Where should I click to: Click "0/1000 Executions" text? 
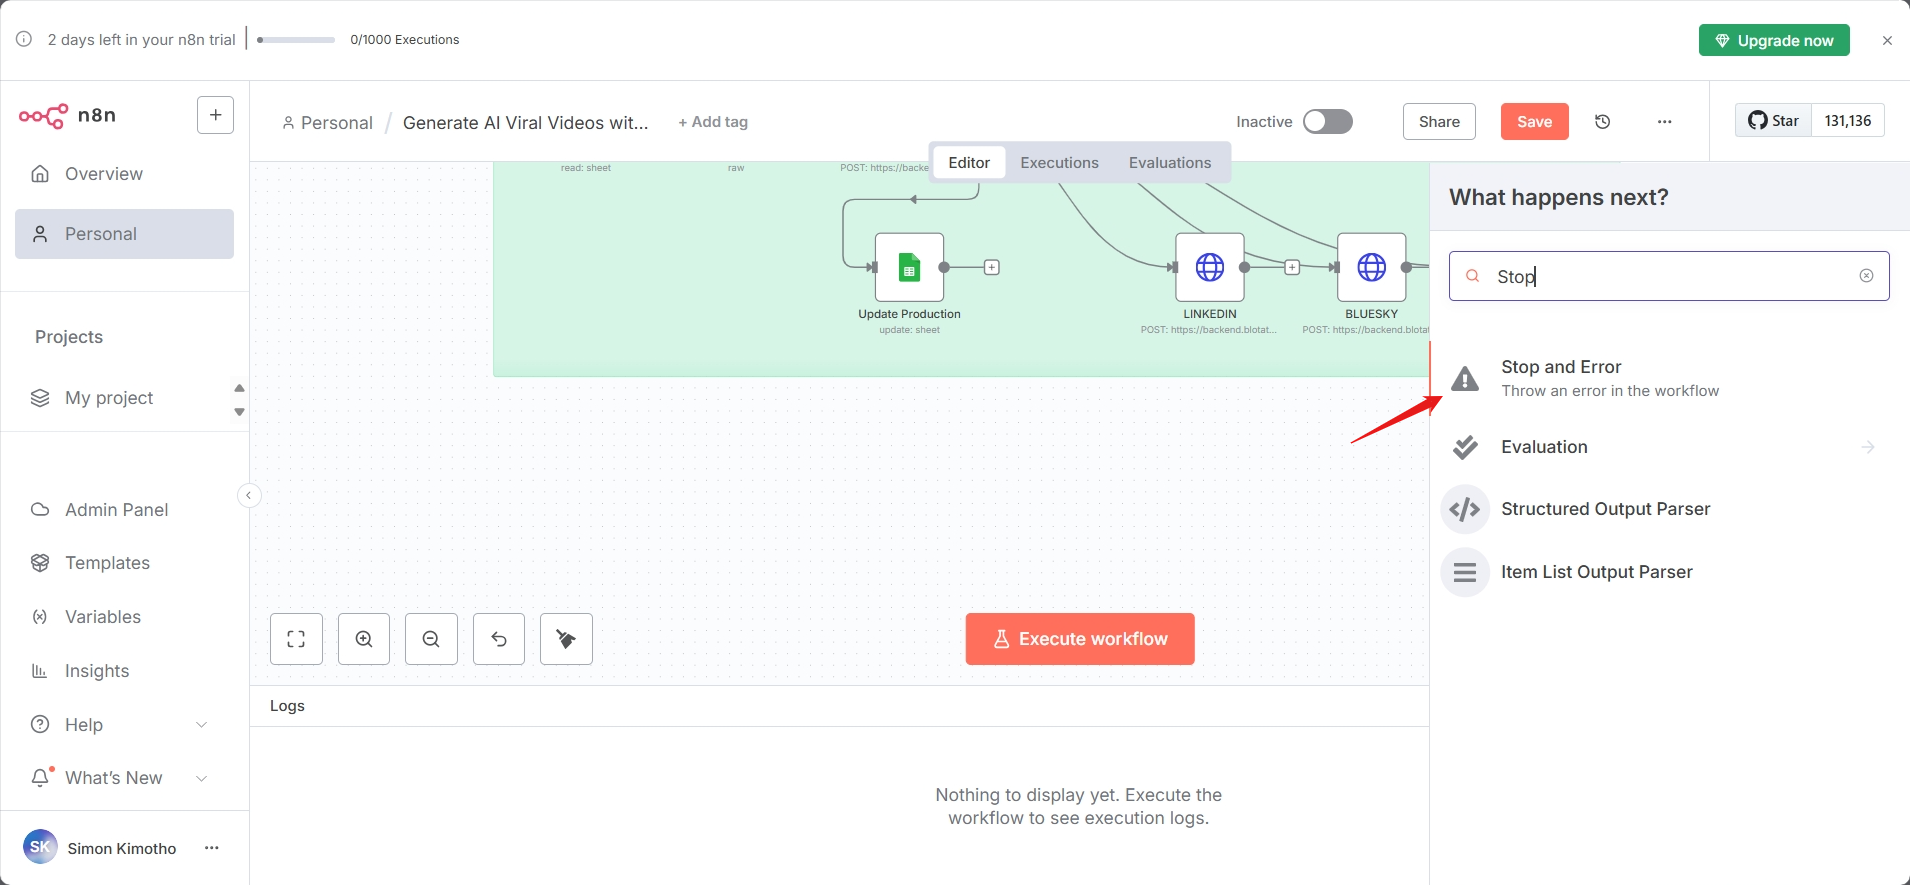click(x=405, y=40)
